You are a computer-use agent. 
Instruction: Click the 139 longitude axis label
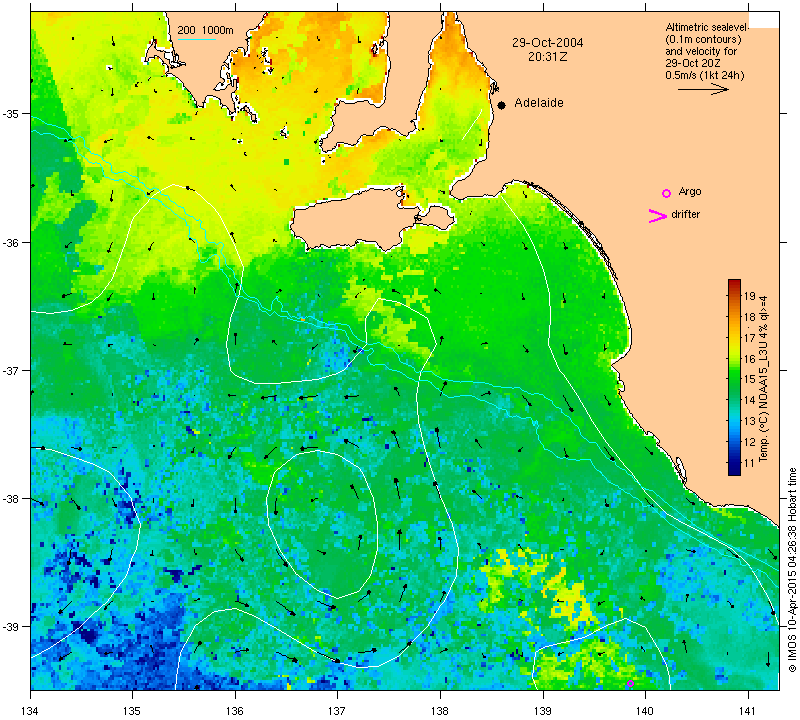point(543,710)
